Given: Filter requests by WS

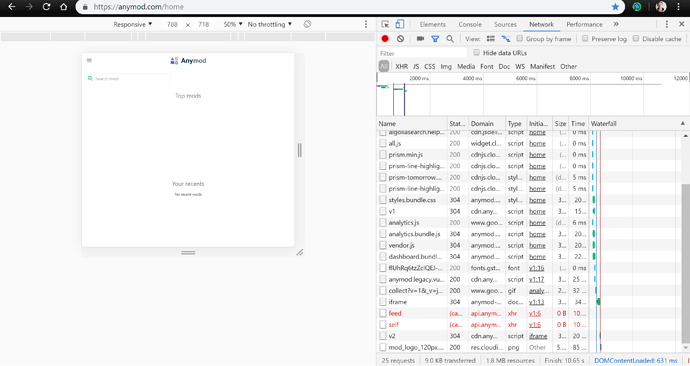Looking at the screenshot, I should [x=520, y=66].
